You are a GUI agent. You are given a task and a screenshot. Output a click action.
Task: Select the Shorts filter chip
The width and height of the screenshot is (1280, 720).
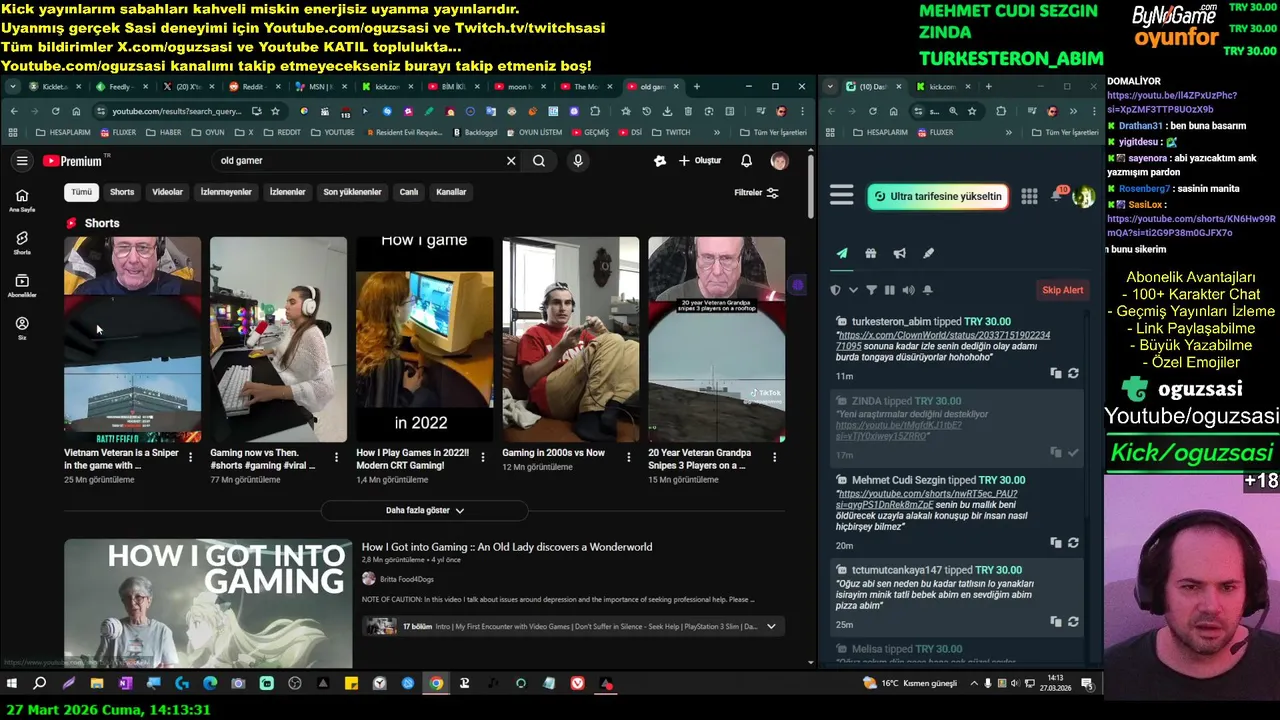122,192
